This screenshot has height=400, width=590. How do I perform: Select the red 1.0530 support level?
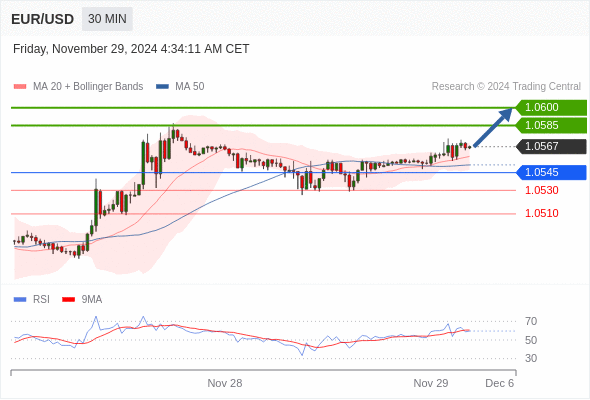tap(542, 190)
